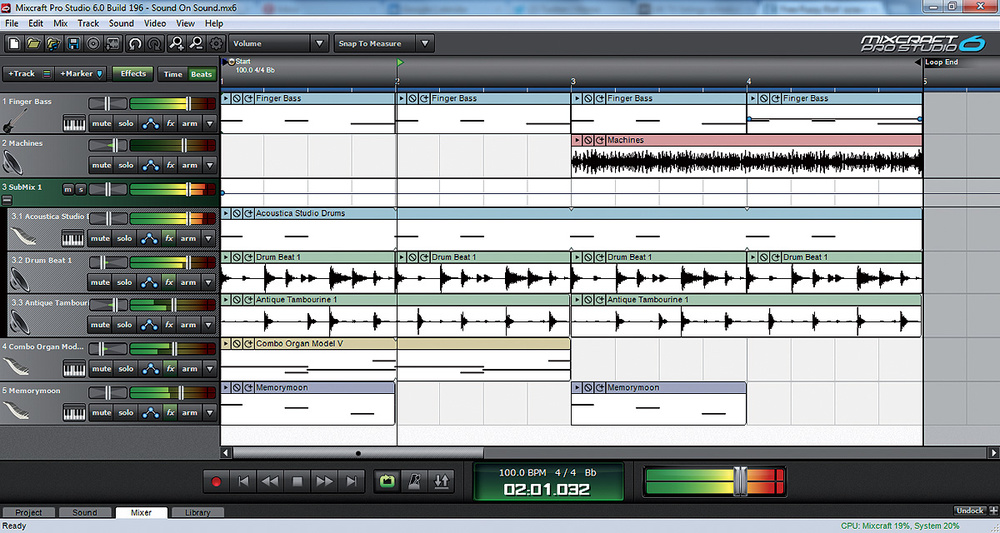The height and width of the screenshot is (533, 1000).
Task: Solo the Drum Beat 1 track
Action: coord(124,282)
